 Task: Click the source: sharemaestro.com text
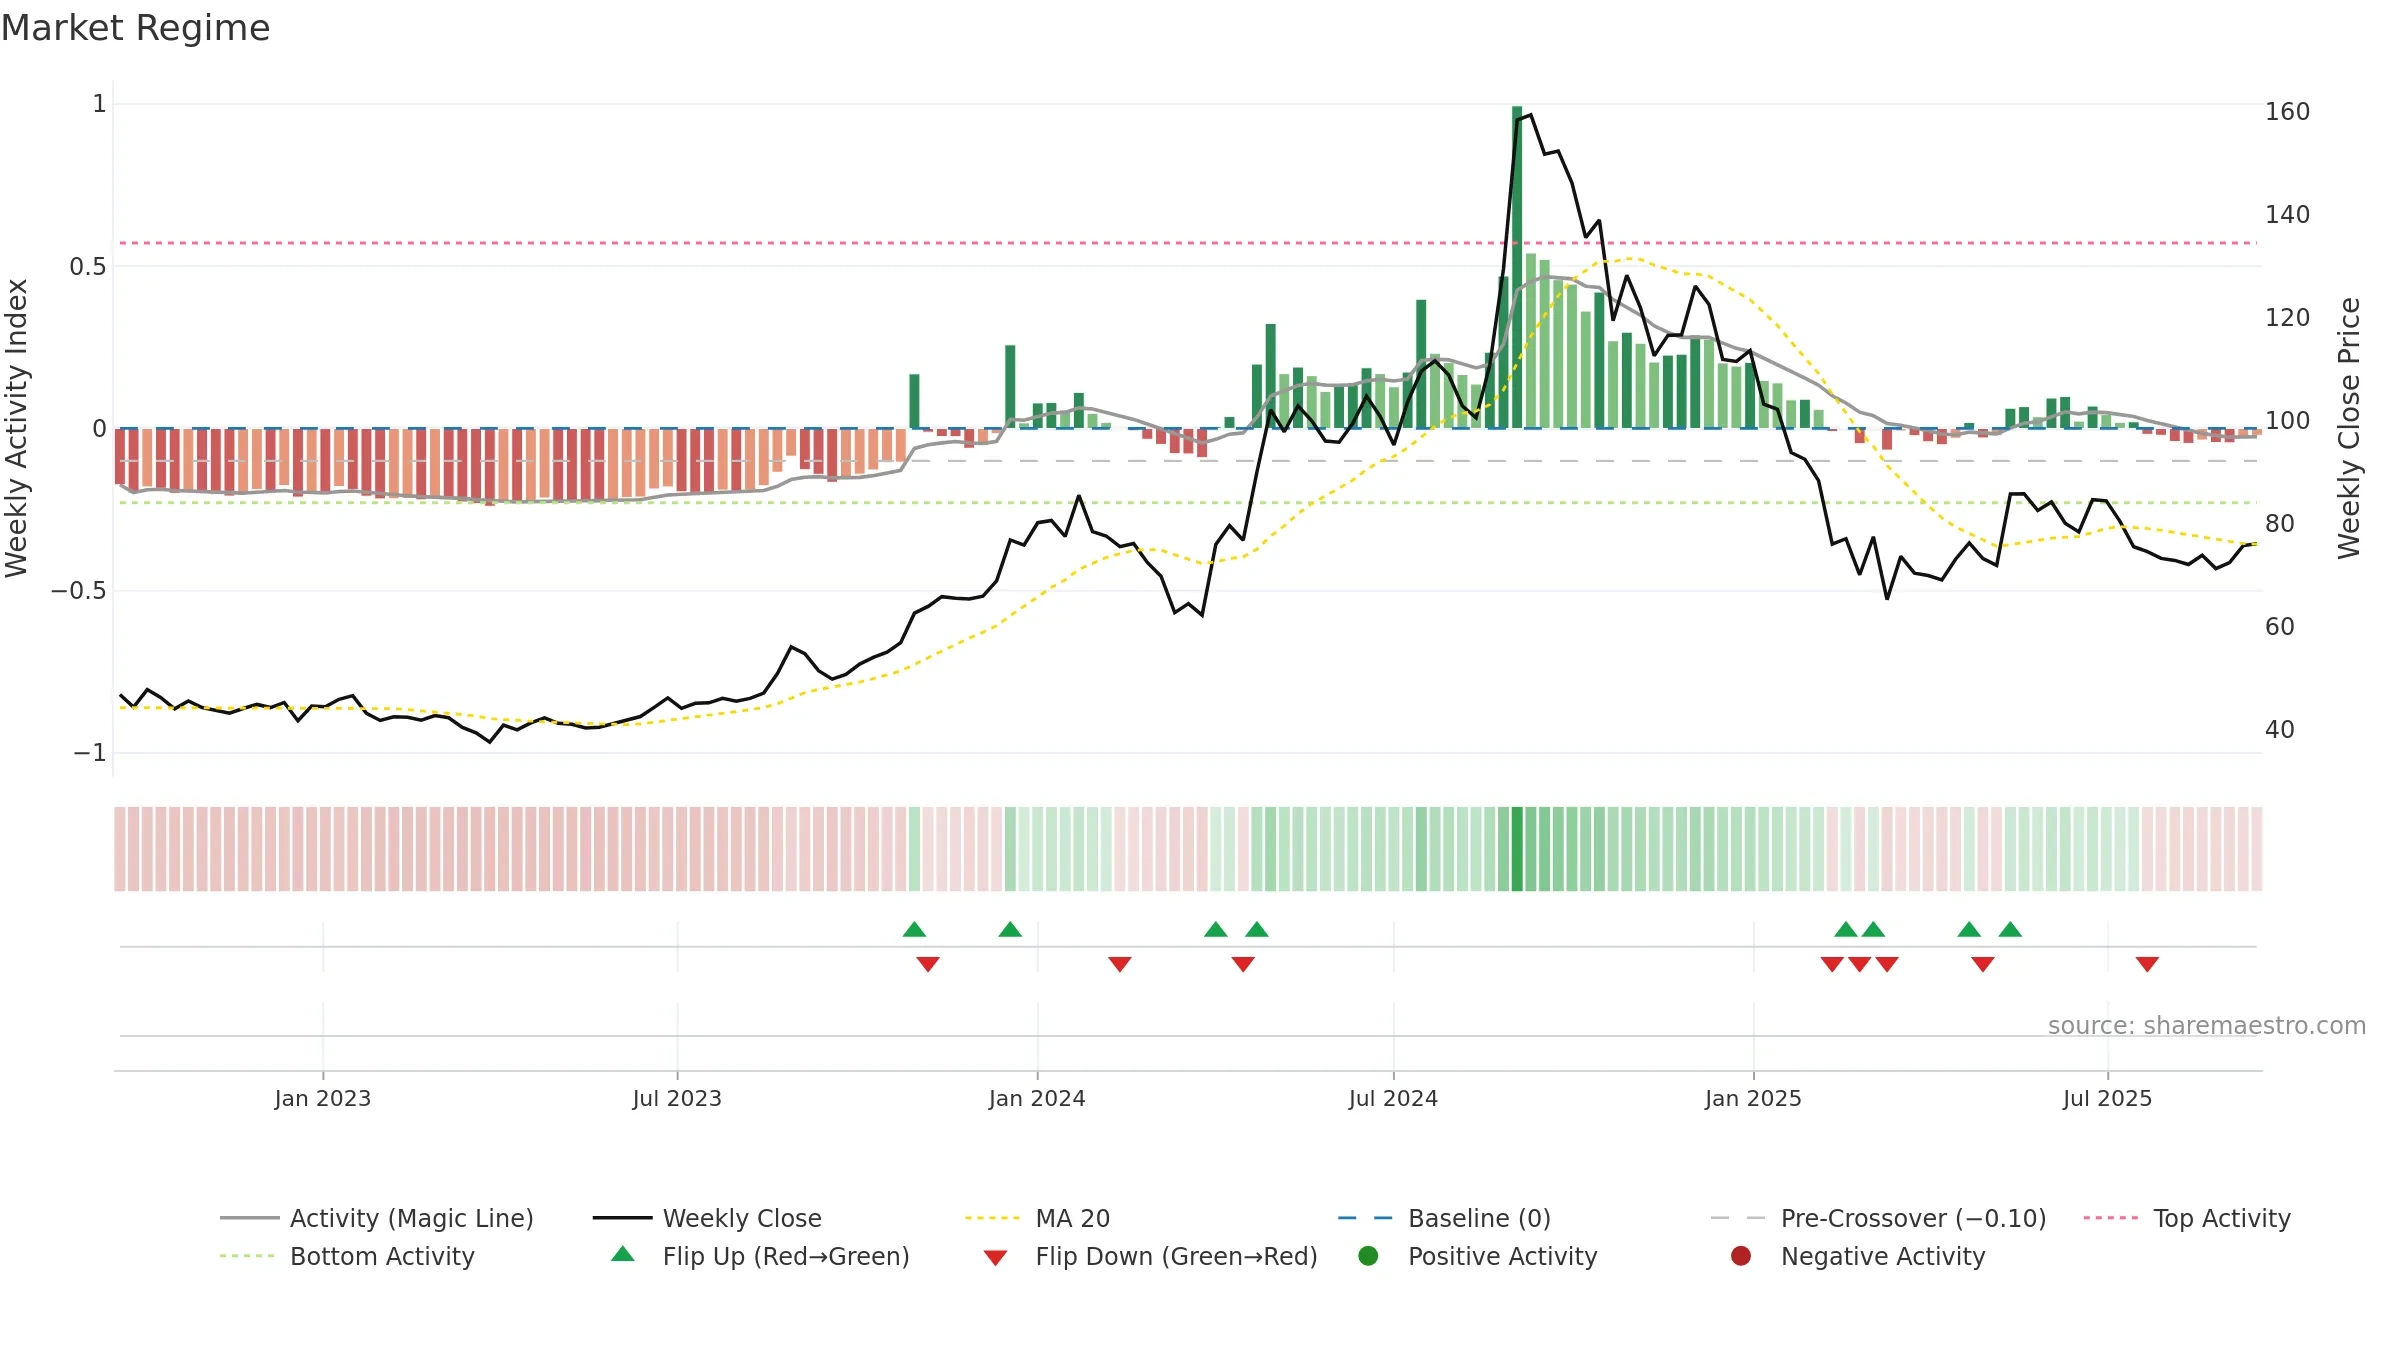2206,1026
